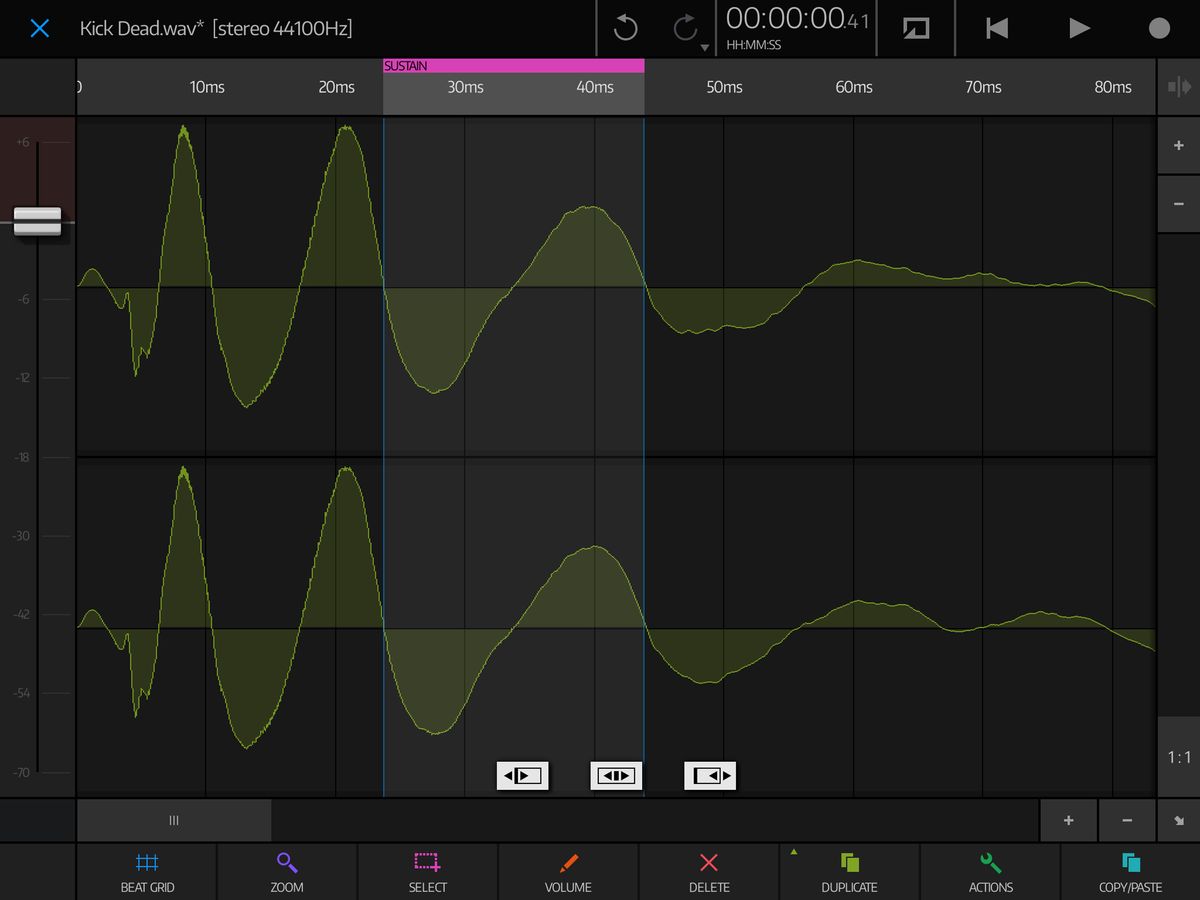The width and height of the screenshot is (1200, 900).
Task: Redo the last undone edit
Action: click(685, 28)
